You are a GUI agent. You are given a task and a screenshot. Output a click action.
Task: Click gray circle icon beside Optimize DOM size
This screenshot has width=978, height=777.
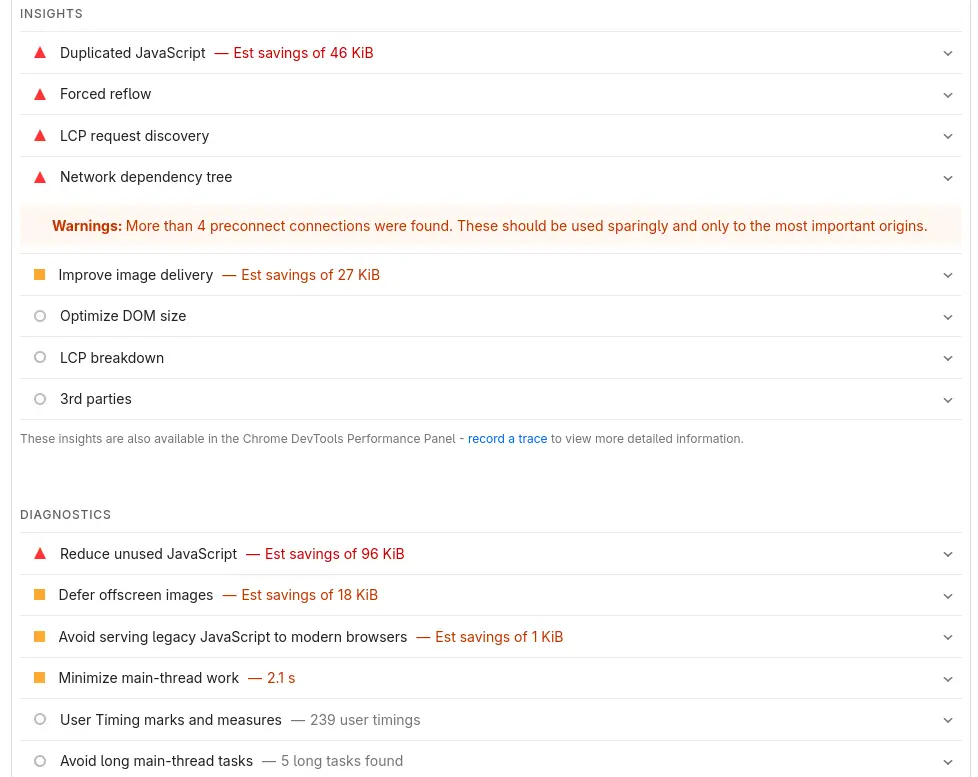point(40,316)
